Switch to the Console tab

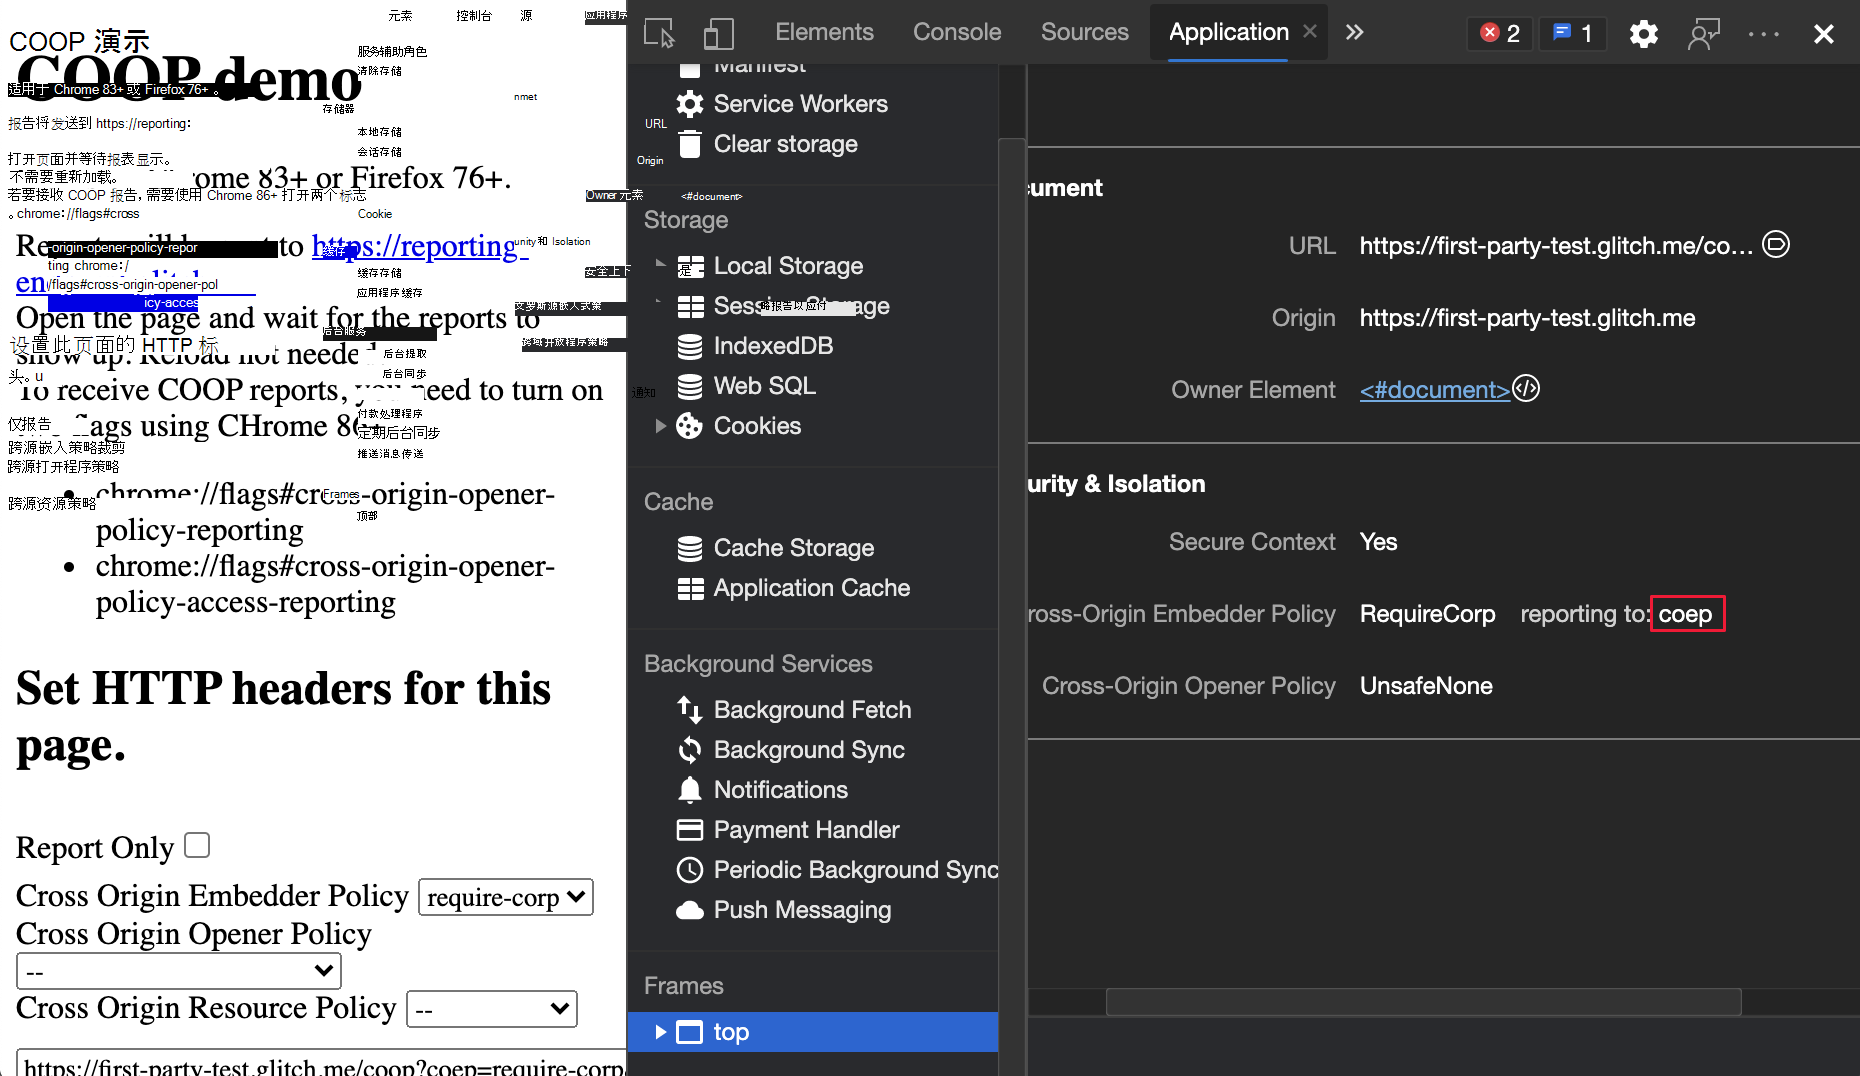tap(957, 32)
